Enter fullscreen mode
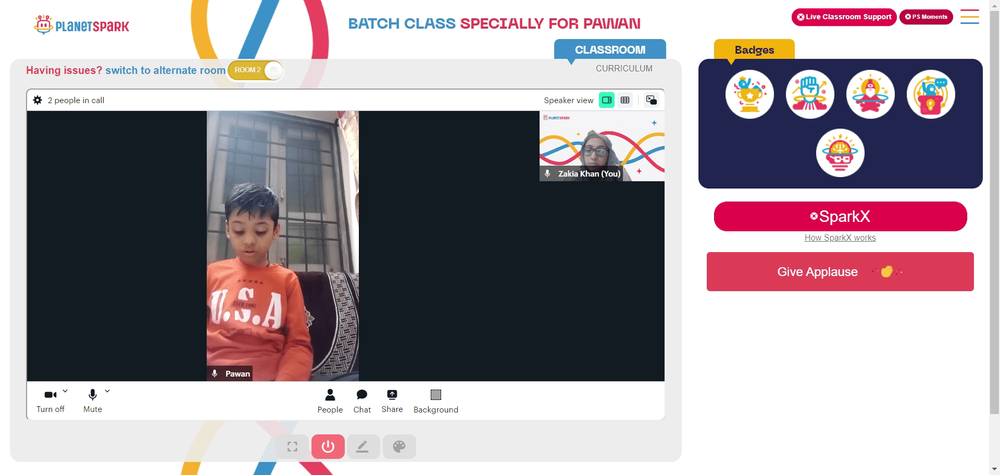This screenshot has height=475, width=1000. click(292, 447)
